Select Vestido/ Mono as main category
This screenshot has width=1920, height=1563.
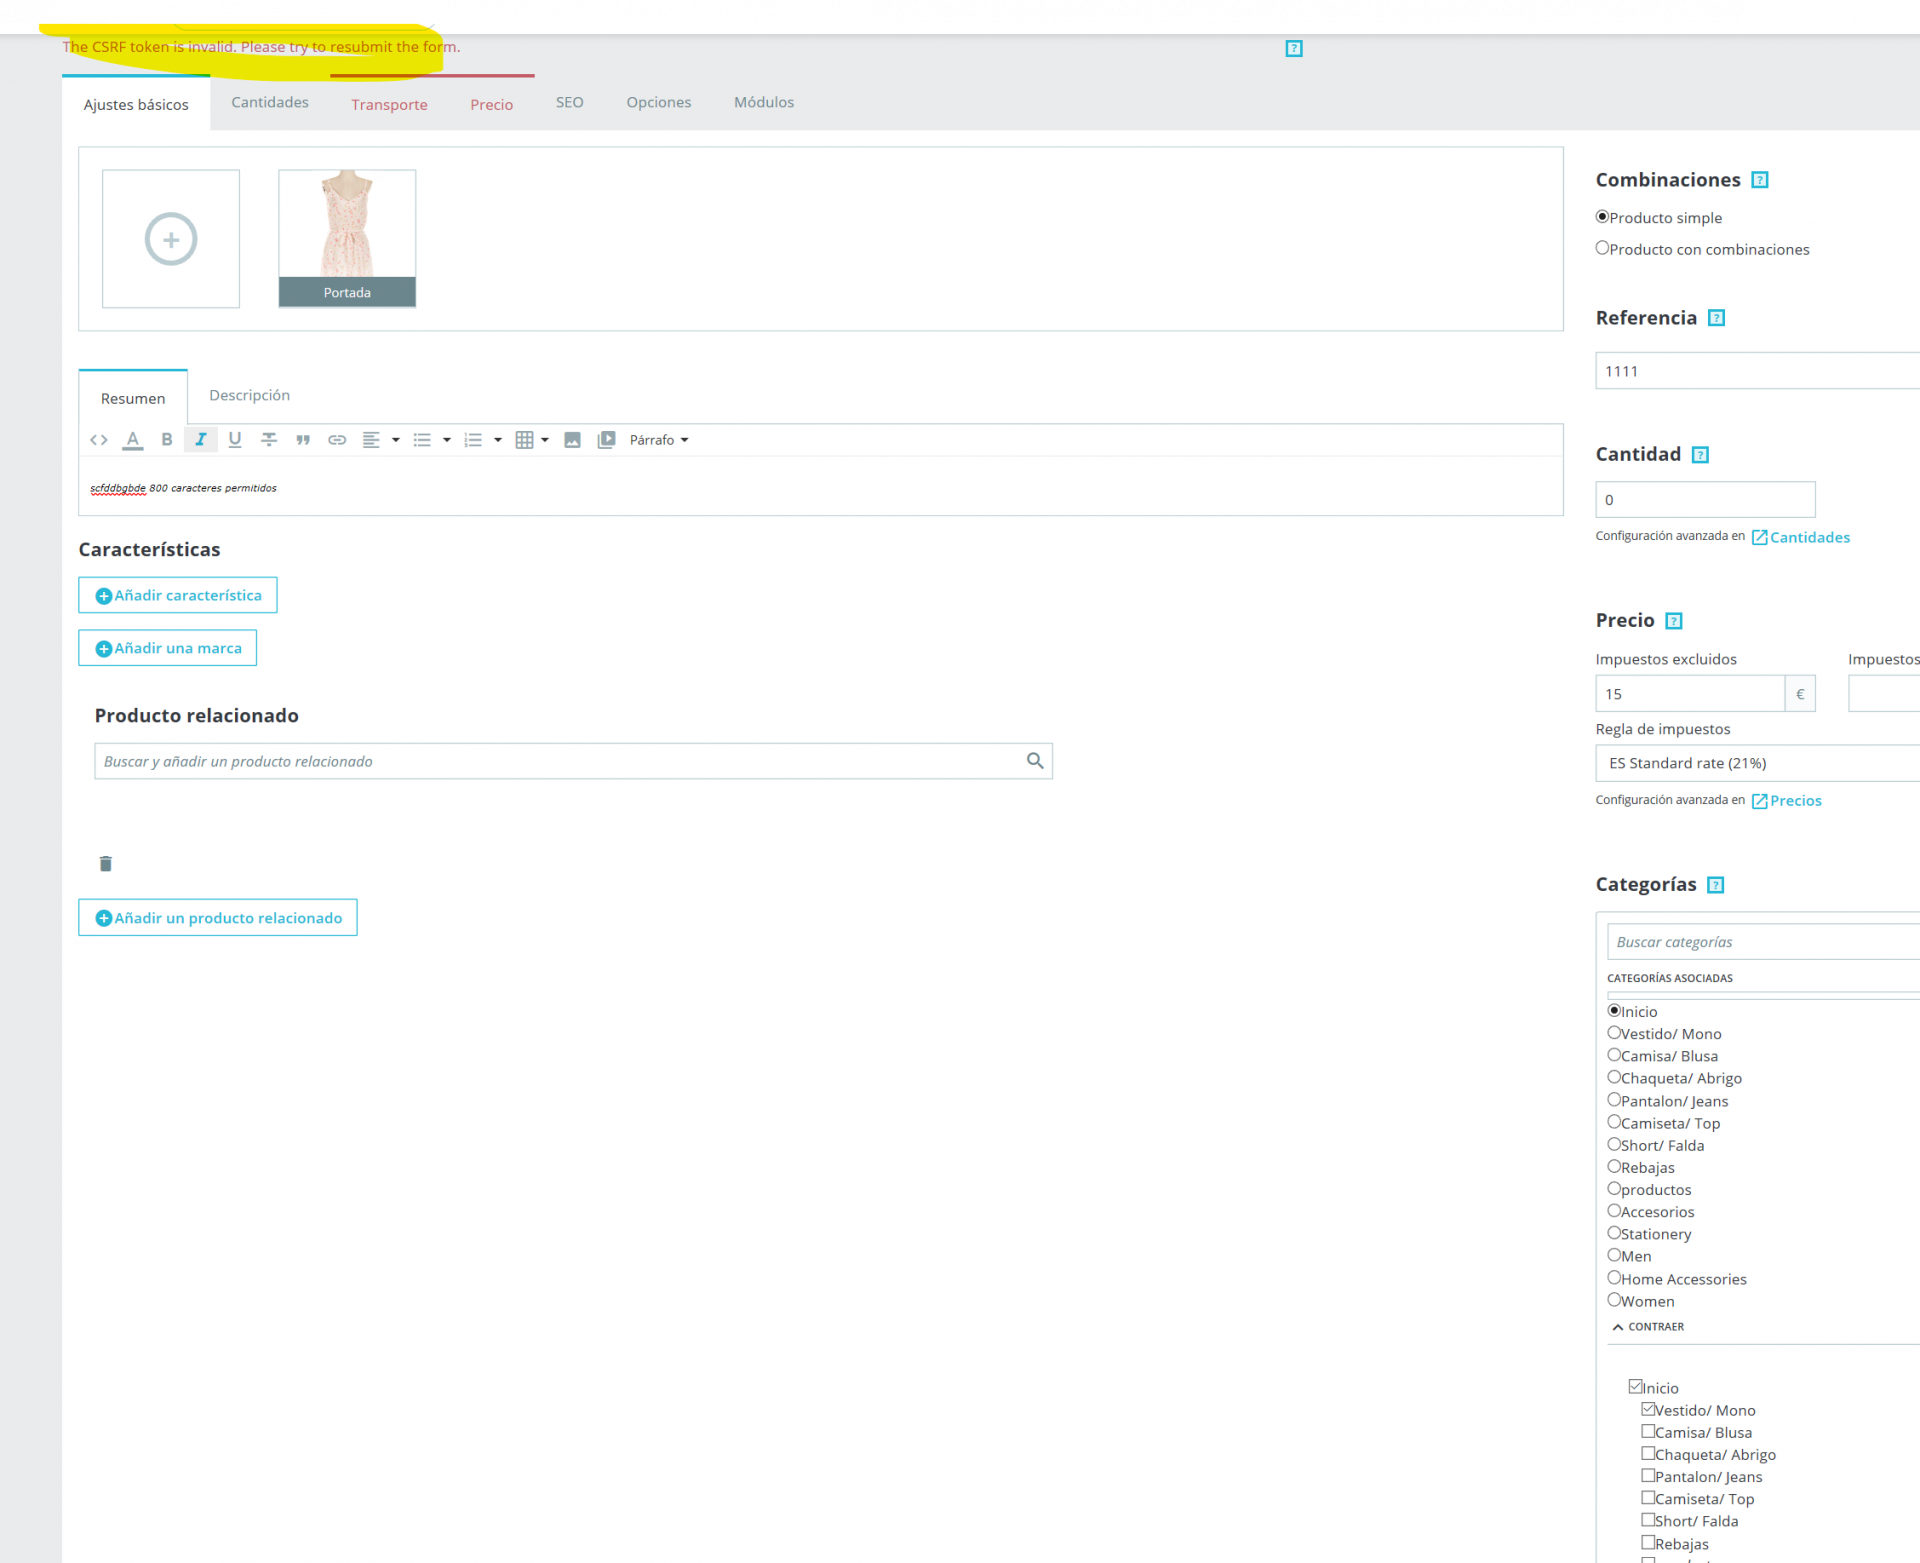coord(1613,1033)
